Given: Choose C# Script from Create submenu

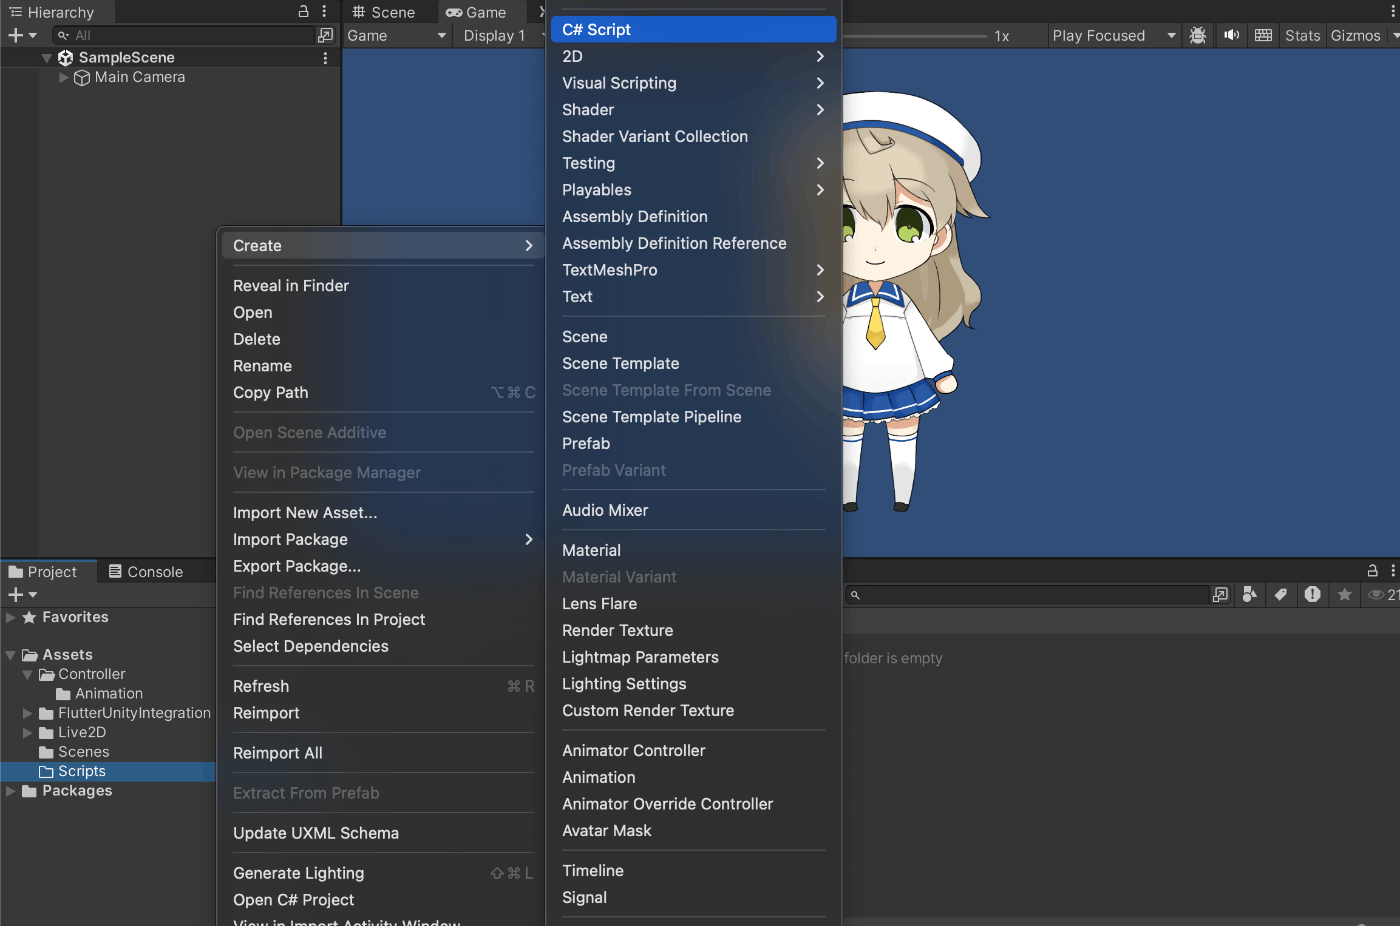Looking at the screenshot, I should click(x=694, y=30).
